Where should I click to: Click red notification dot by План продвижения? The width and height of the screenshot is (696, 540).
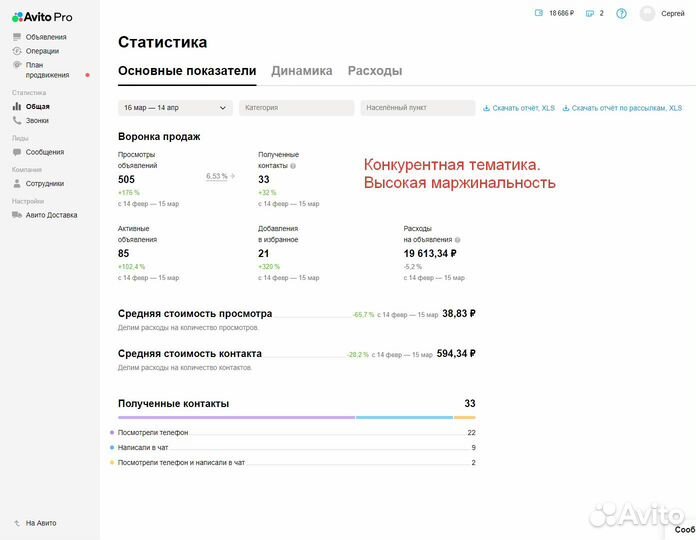point(87,75)
